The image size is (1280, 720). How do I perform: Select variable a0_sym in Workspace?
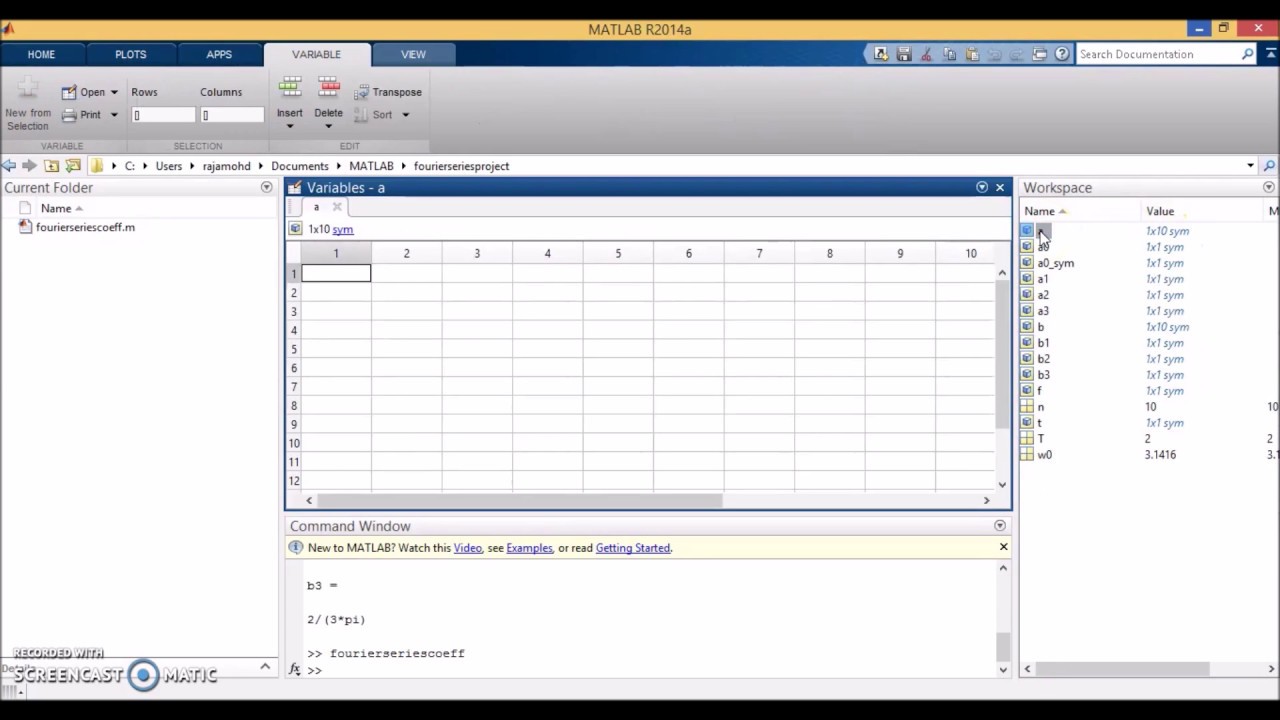1055,263
